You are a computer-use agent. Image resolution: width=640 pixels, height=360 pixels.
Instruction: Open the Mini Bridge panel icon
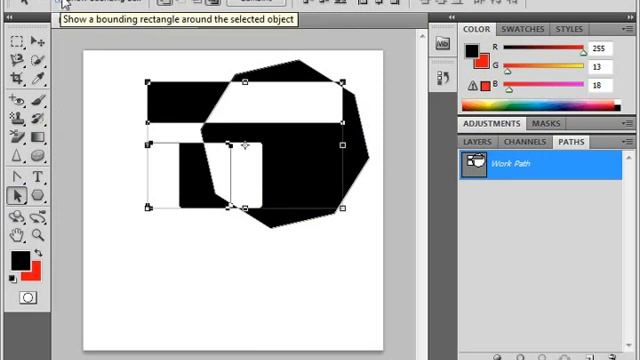(x=443, y=43)
